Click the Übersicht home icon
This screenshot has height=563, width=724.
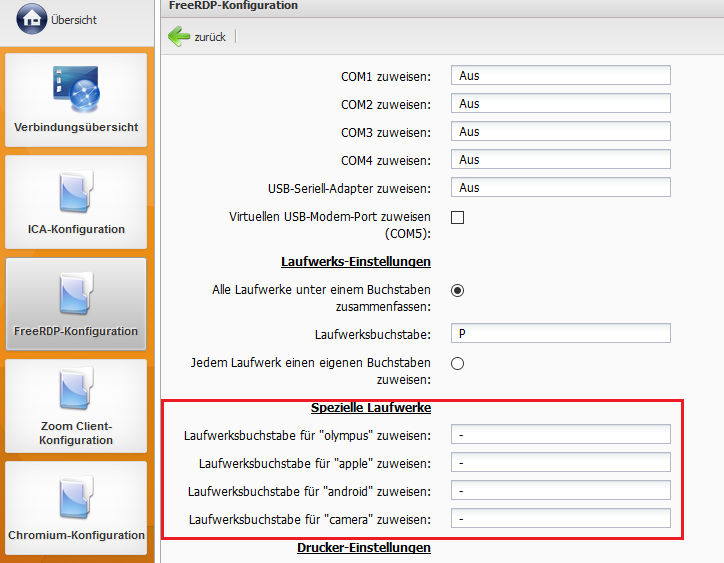(x=32, y=19)
